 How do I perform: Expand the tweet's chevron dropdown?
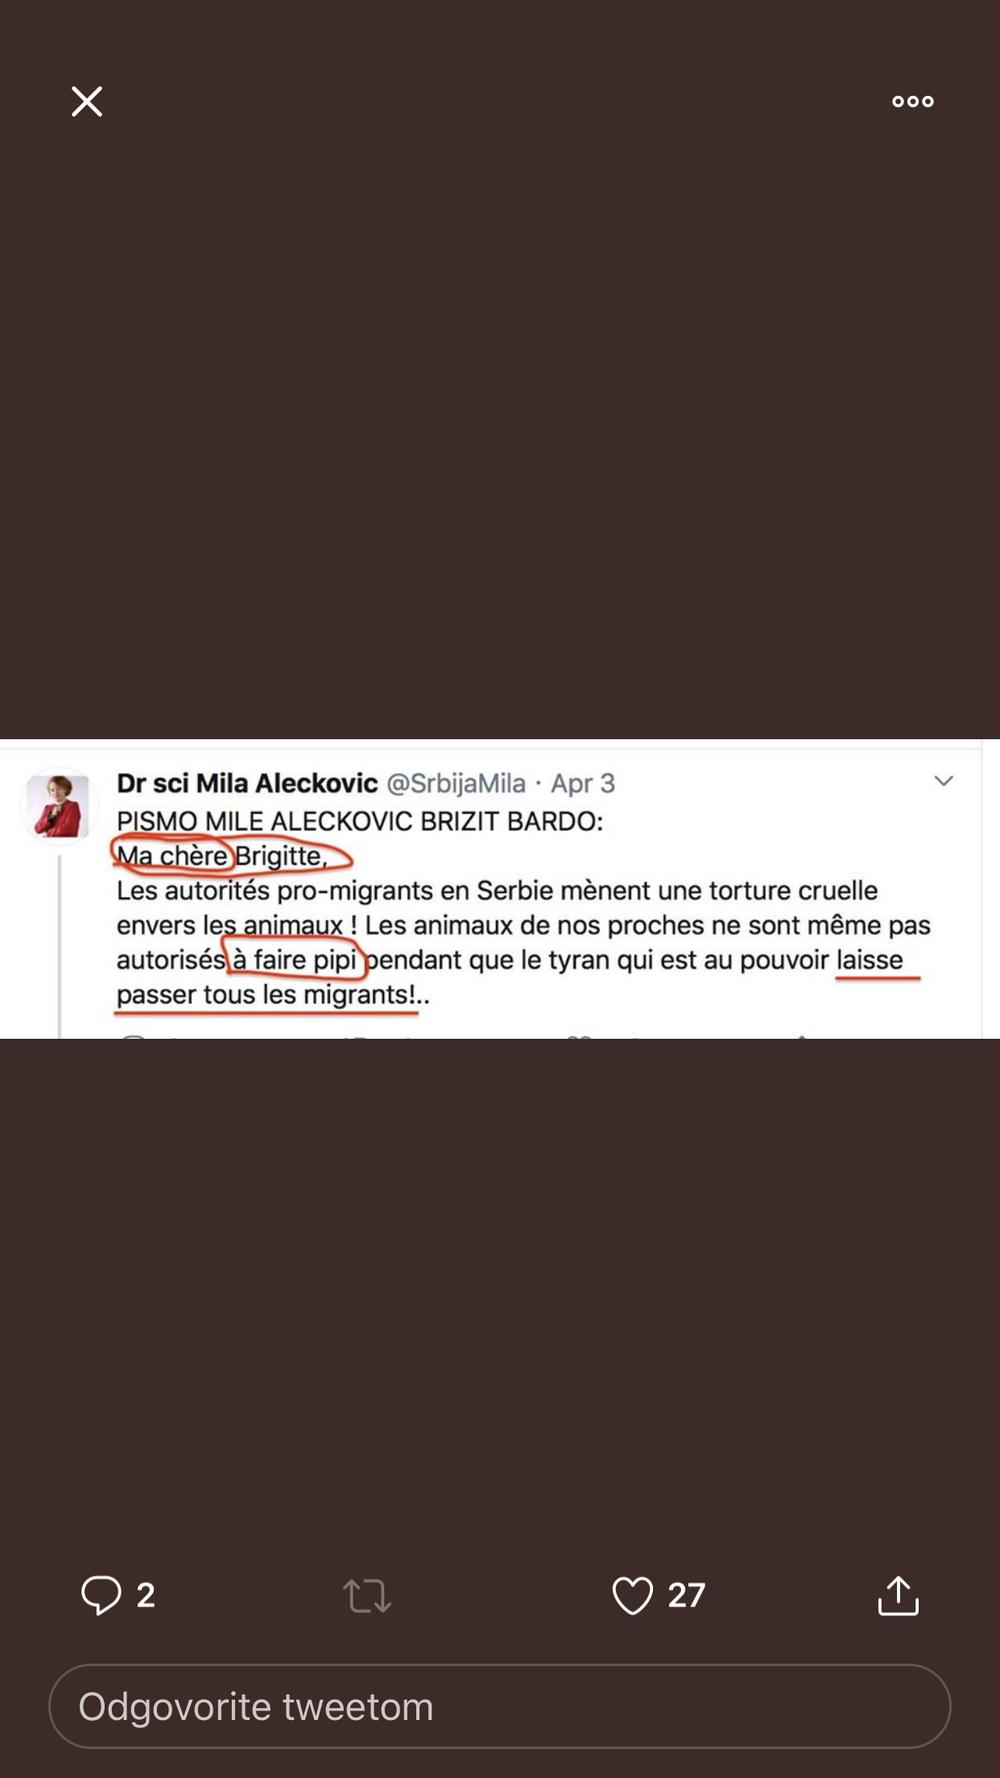click(943, 781)
